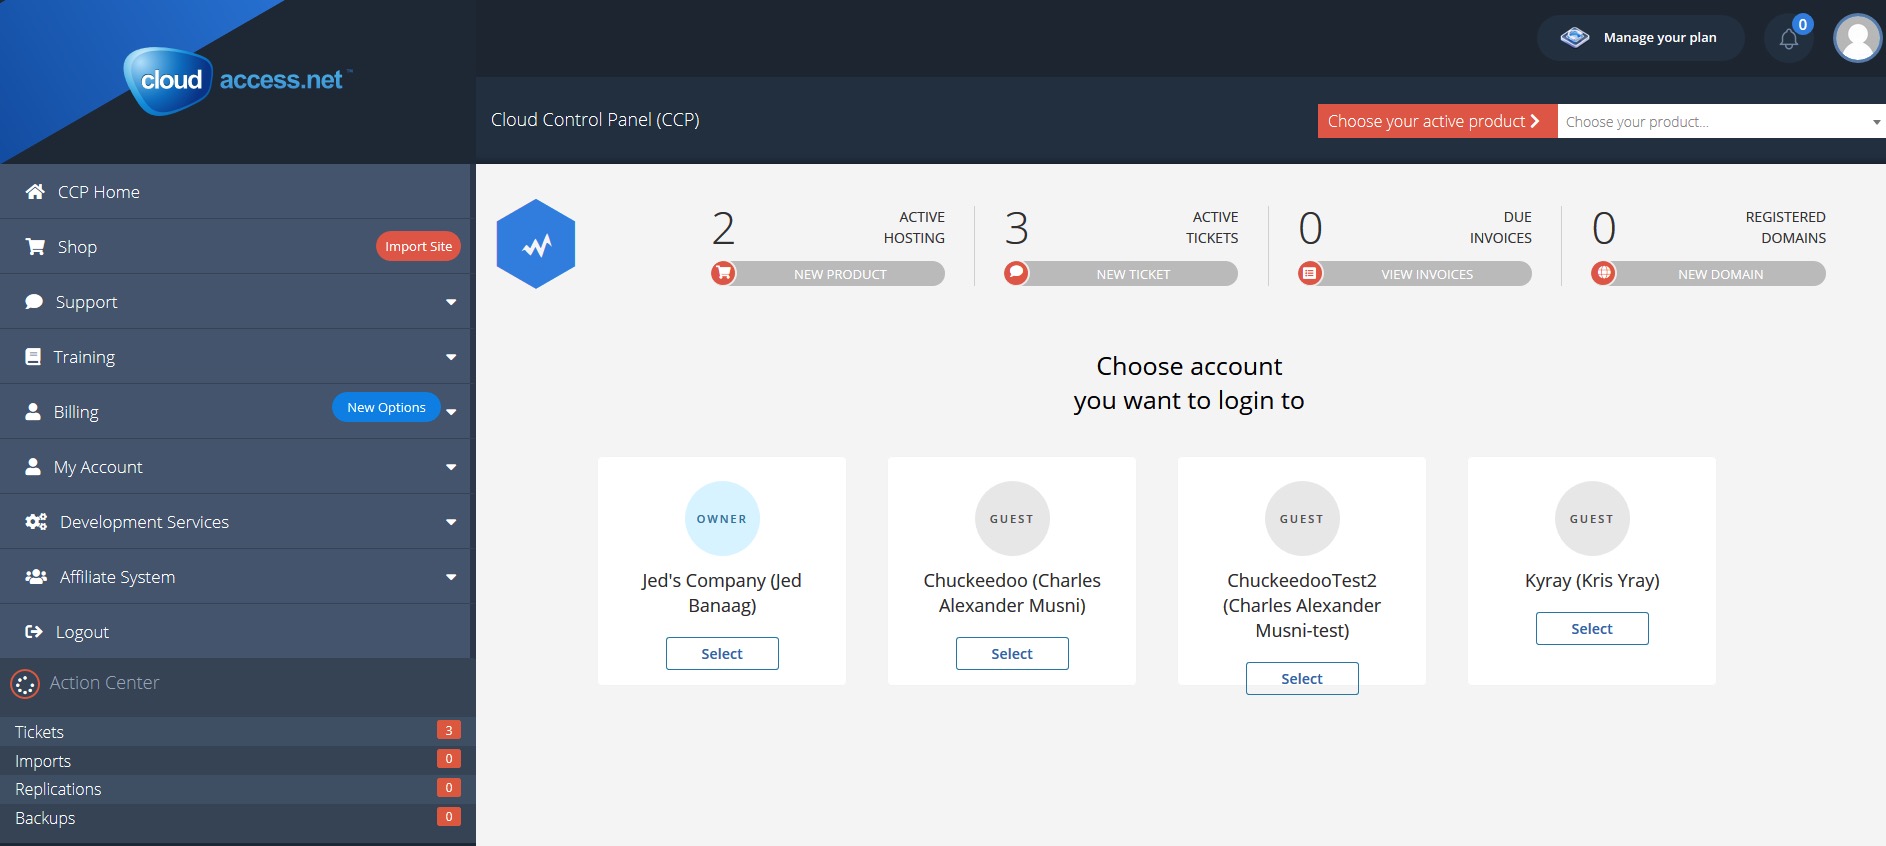
Task: Open the user profile avatar
Action: coord(1858,39)
